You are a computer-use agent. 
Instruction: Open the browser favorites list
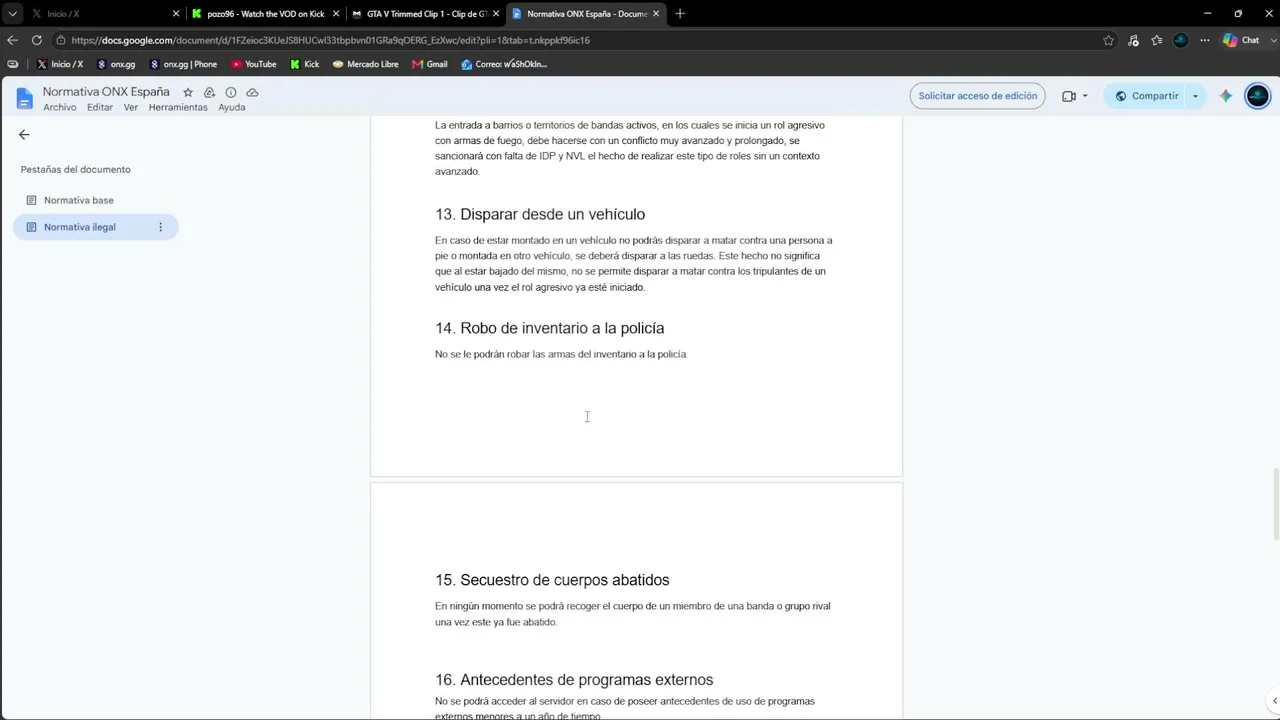[x=1157, y=40]
